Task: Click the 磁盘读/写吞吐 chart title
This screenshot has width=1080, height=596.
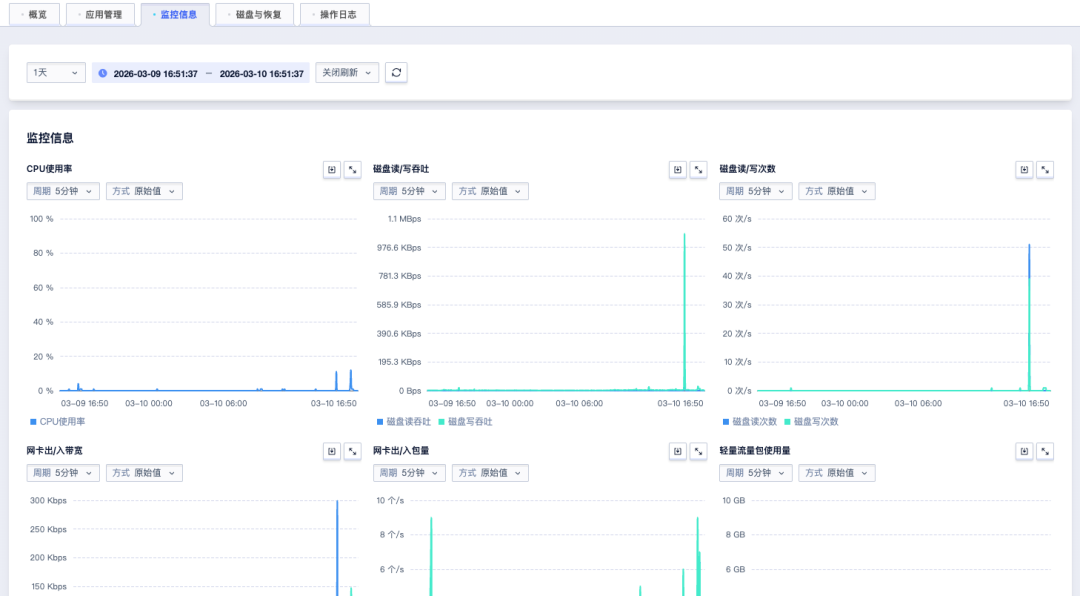Action: [x=401, y=169]
